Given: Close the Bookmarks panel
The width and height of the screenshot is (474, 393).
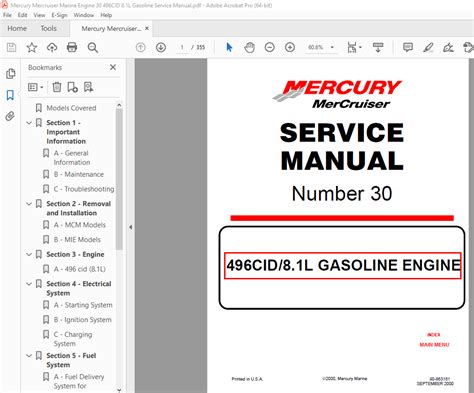Looking at the screenshot, I should pyautogui.click(x=113, y=67).
